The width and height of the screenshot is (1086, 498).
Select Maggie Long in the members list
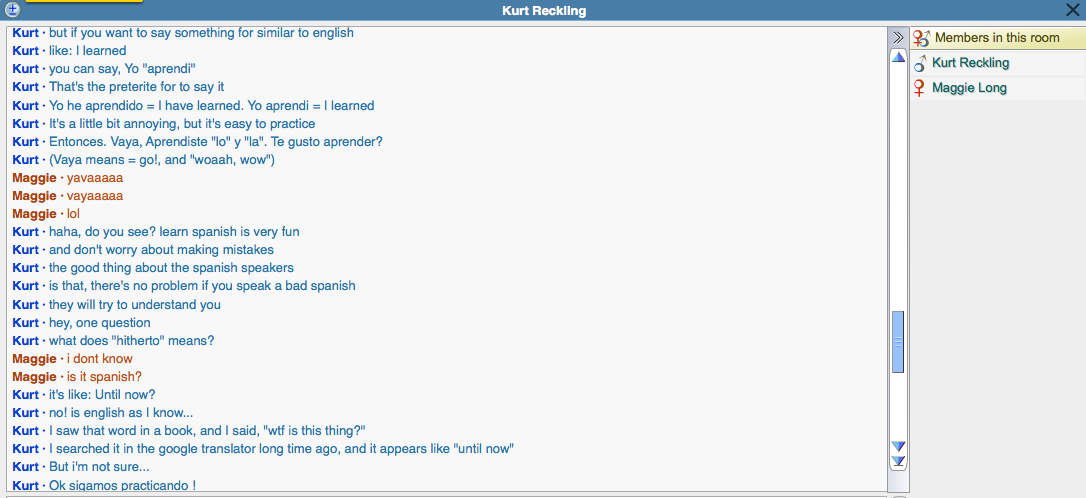pos(969,88)
